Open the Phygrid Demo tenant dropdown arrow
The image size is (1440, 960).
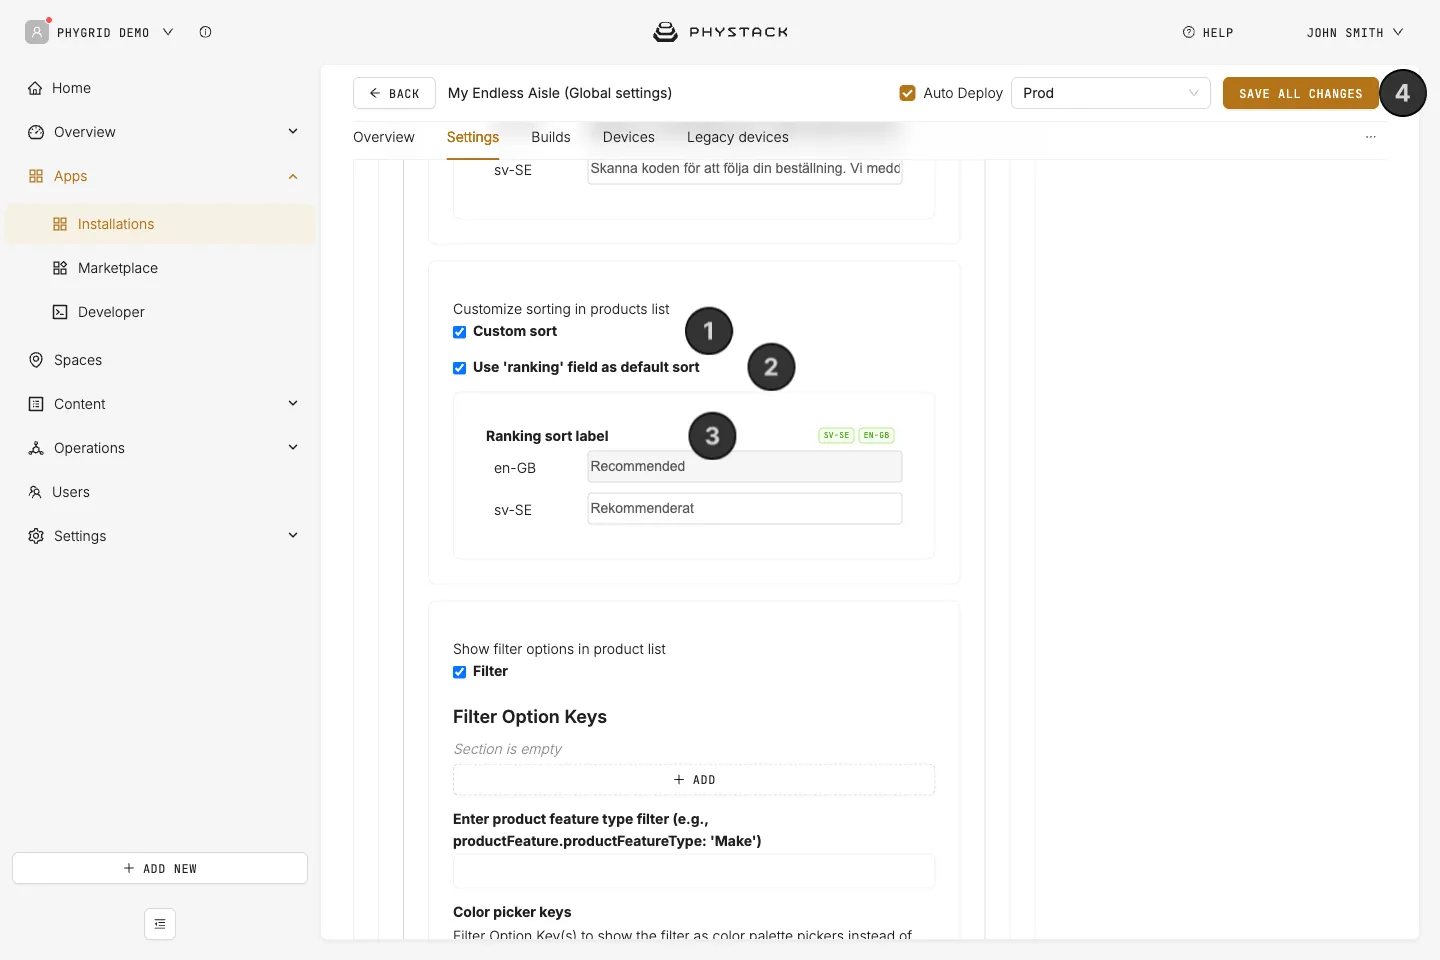click(x=168, y=32)
